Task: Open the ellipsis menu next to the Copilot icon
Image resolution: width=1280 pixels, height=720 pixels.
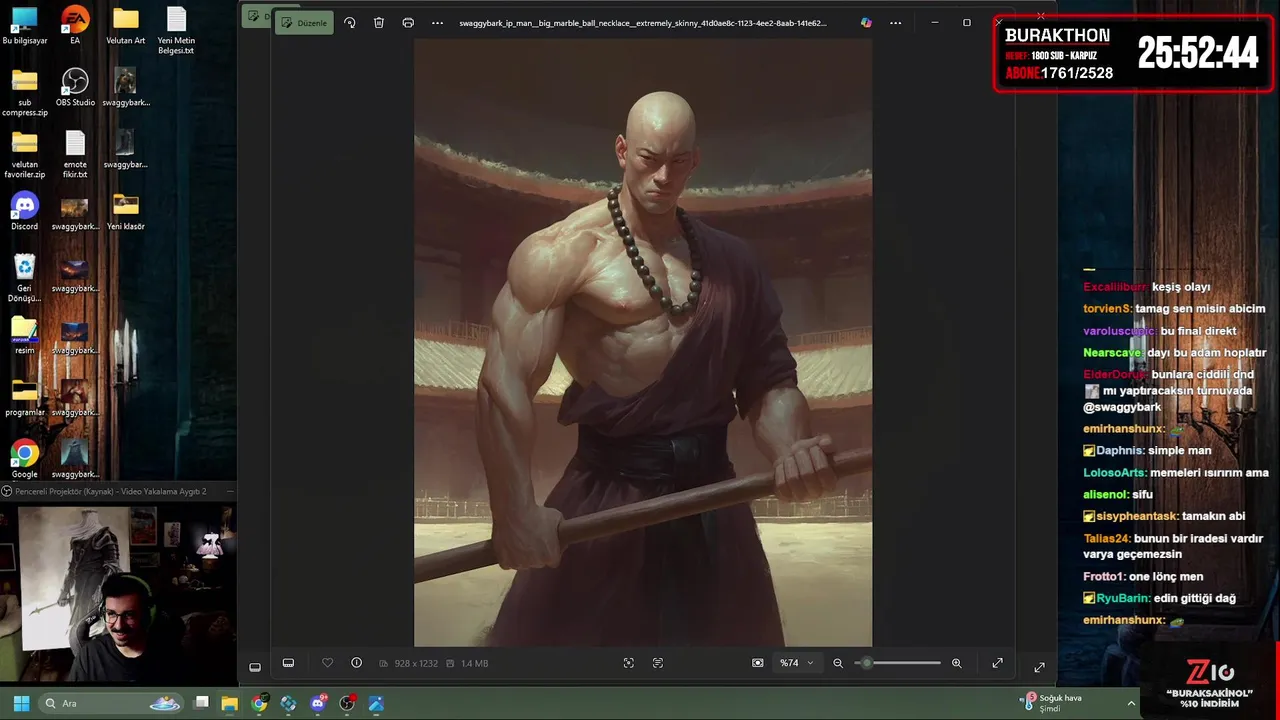Action: coord(895,23)
